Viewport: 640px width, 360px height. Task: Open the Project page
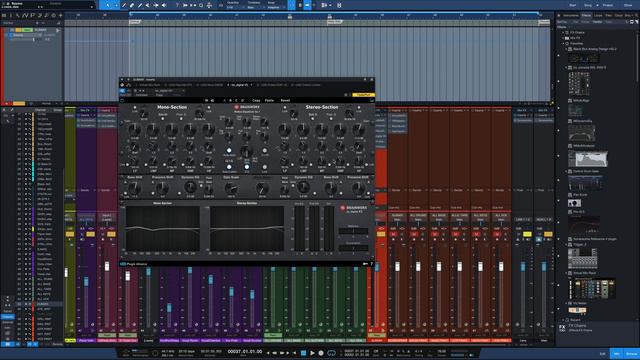(x=608, y=5)
